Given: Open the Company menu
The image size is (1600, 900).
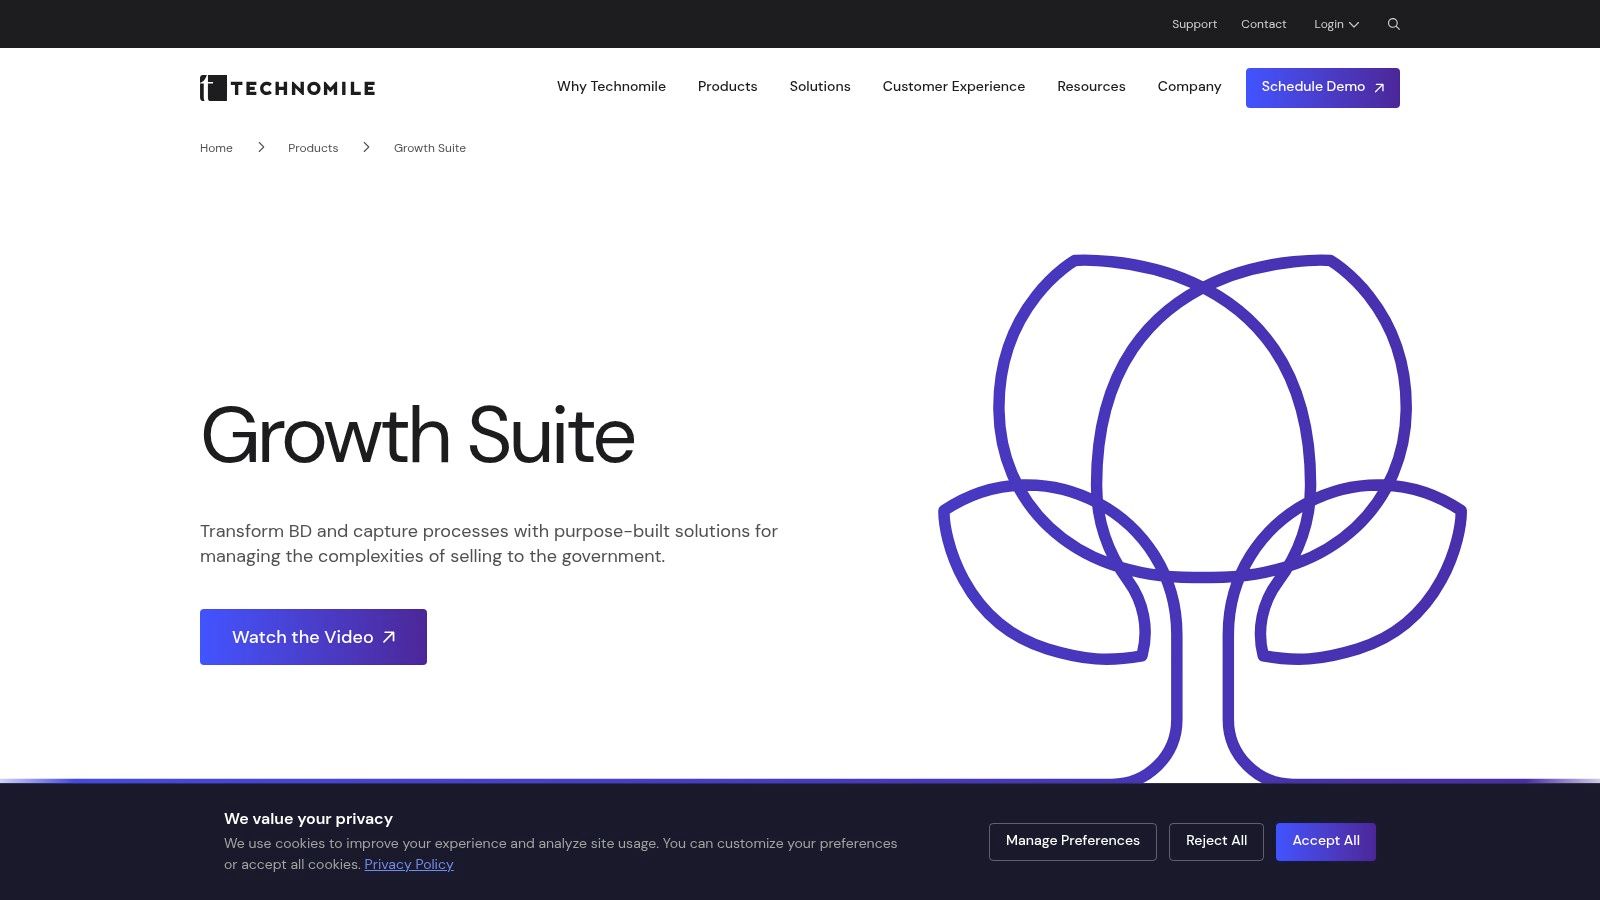Looking at the screenshot, I should 1189,87.
